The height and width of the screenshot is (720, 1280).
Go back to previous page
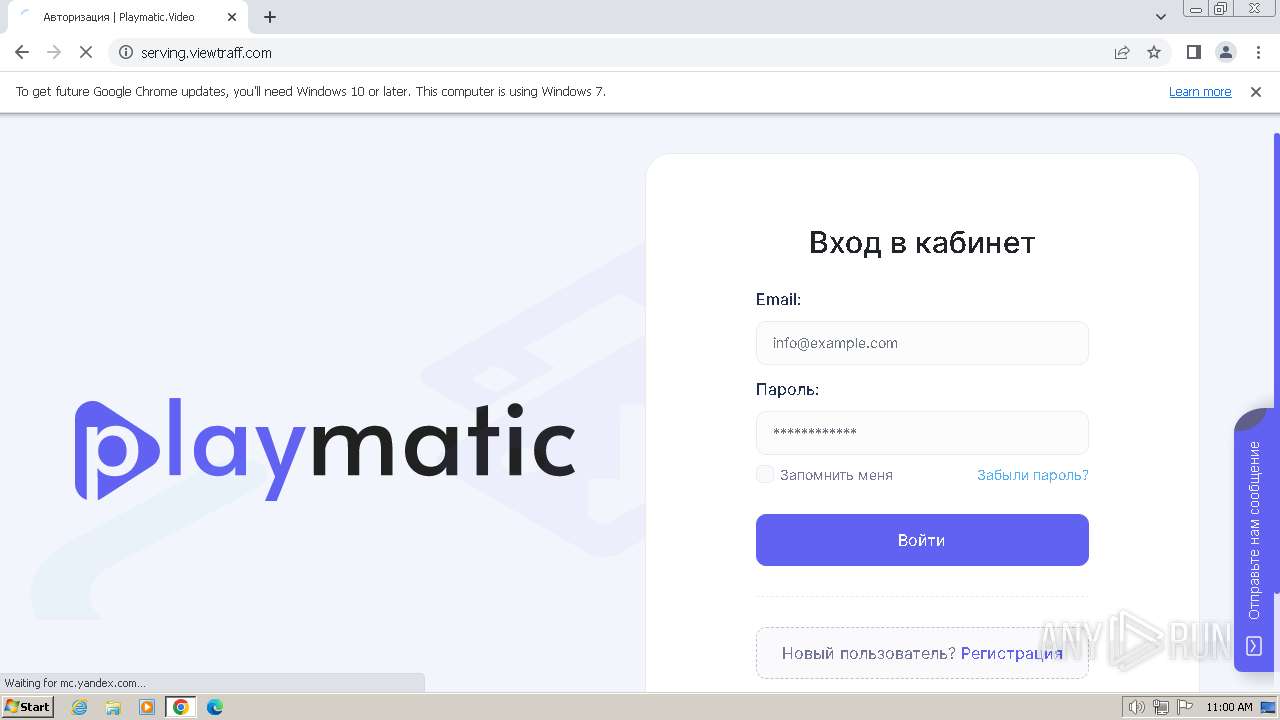[22, 53]
